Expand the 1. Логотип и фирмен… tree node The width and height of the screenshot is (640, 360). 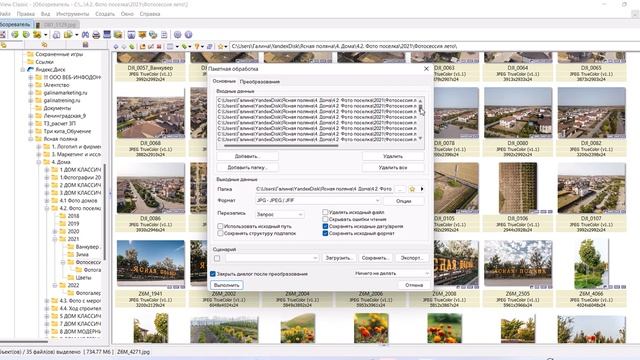[x=39, y=147]
